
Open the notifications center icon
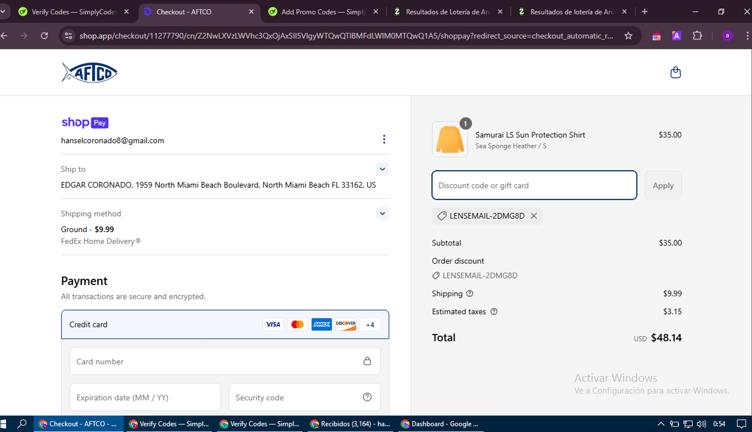click(x=741, y=424)
